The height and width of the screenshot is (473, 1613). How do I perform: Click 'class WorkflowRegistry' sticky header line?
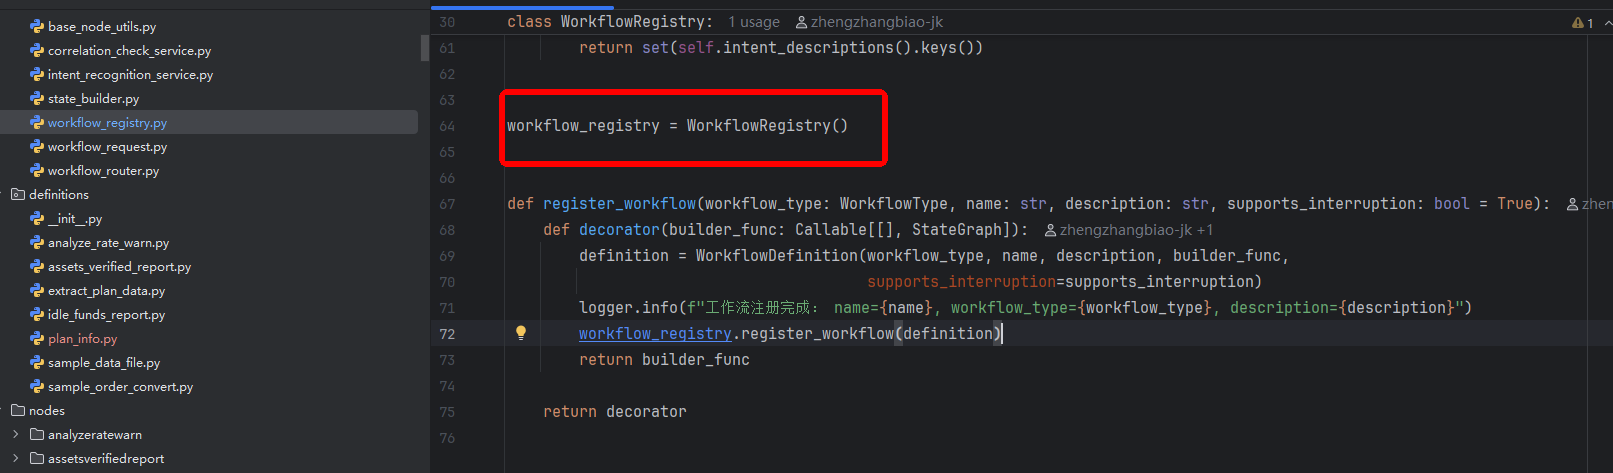pyautogui.click(x=609, y=22)
